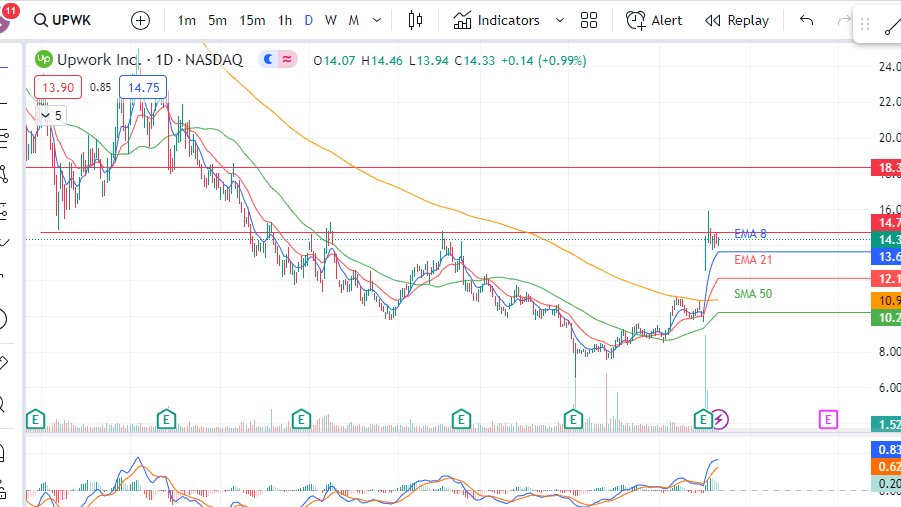This screenshot has width=901, height=507.
Task: Click the SMA 50 chart label
Action: (753, 294)
